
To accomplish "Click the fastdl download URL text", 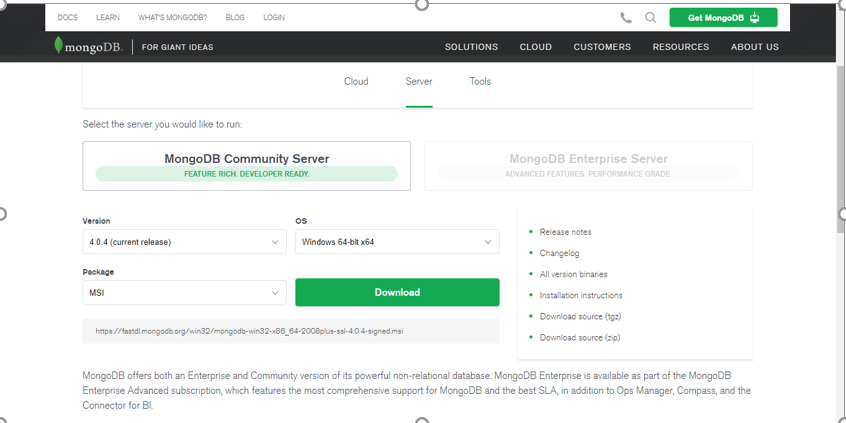I will [x=249, y=331].
